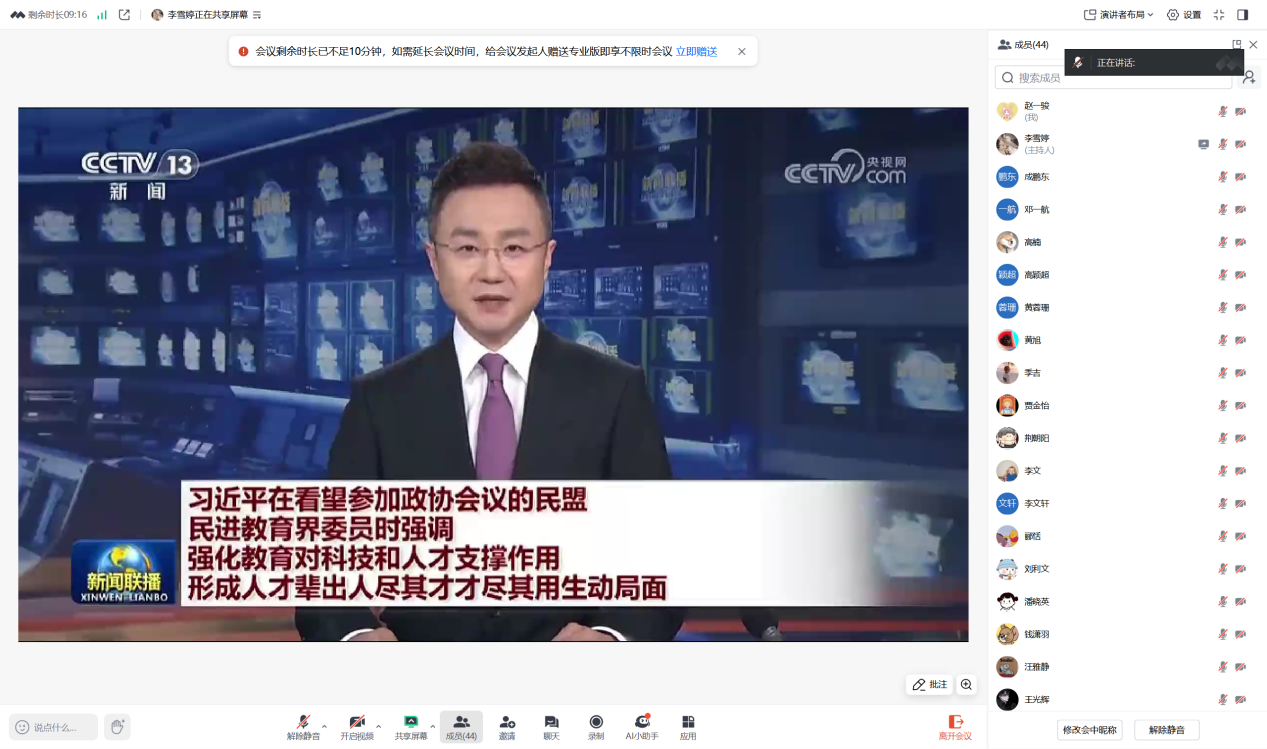Expand the arrow next to 共享屏幕
1267x749 pixels.
(x=432, y=726)
